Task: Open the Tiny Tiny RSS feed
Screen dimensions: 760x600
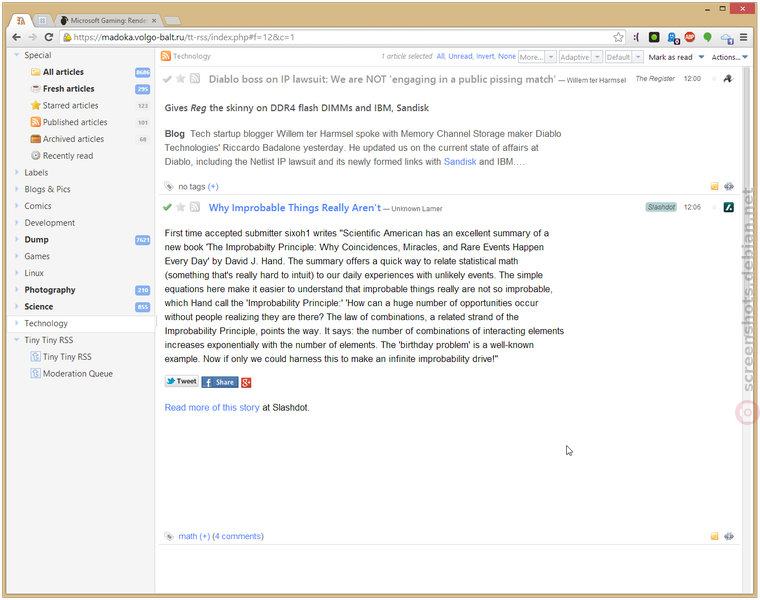Action: tap(67, 357)
